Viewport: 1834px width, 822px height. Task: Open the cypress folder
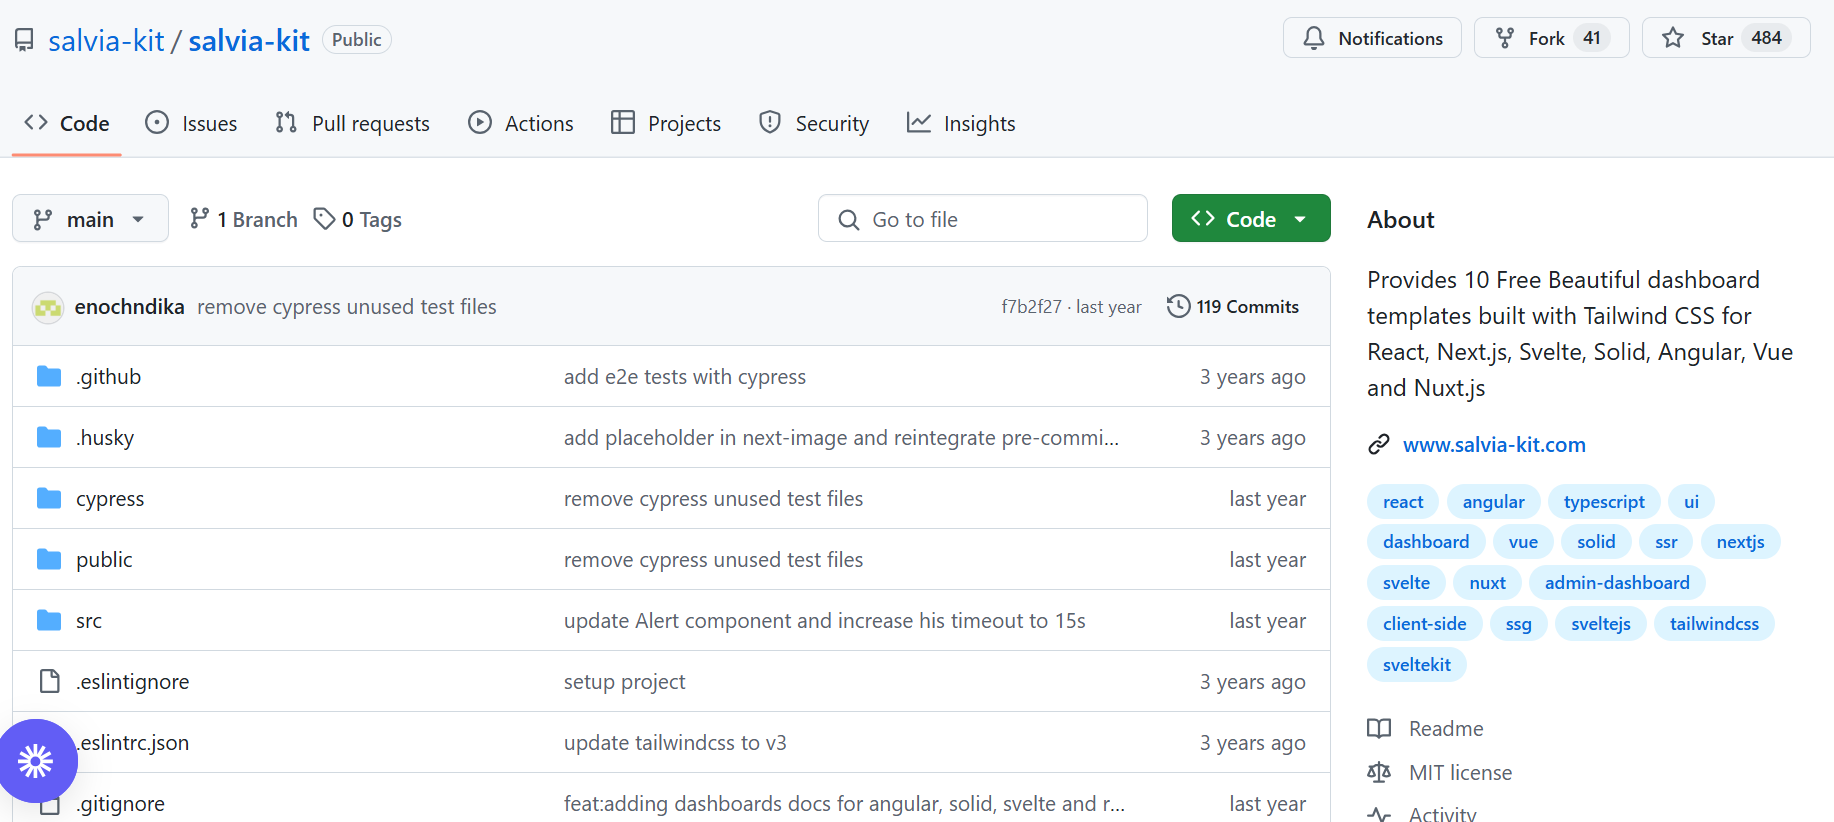pyautogui.click(x=110, y=499)
